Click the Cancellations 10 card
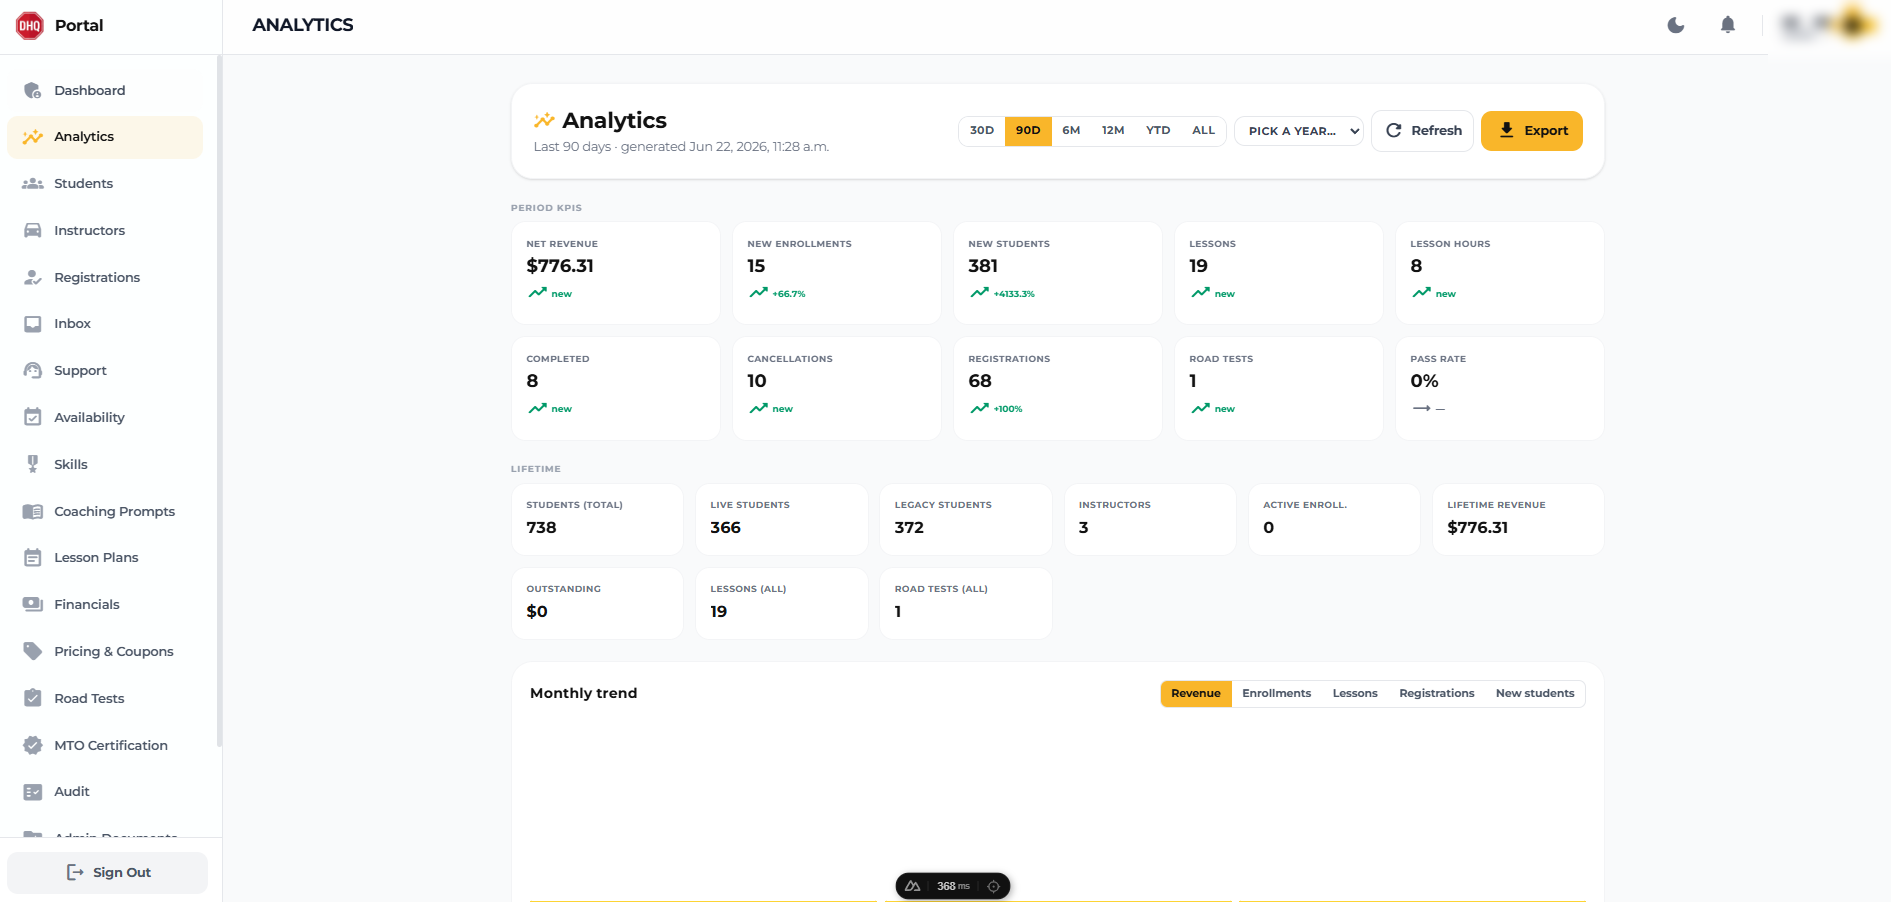Screen dimensions: 1891x902 [837, 389]
